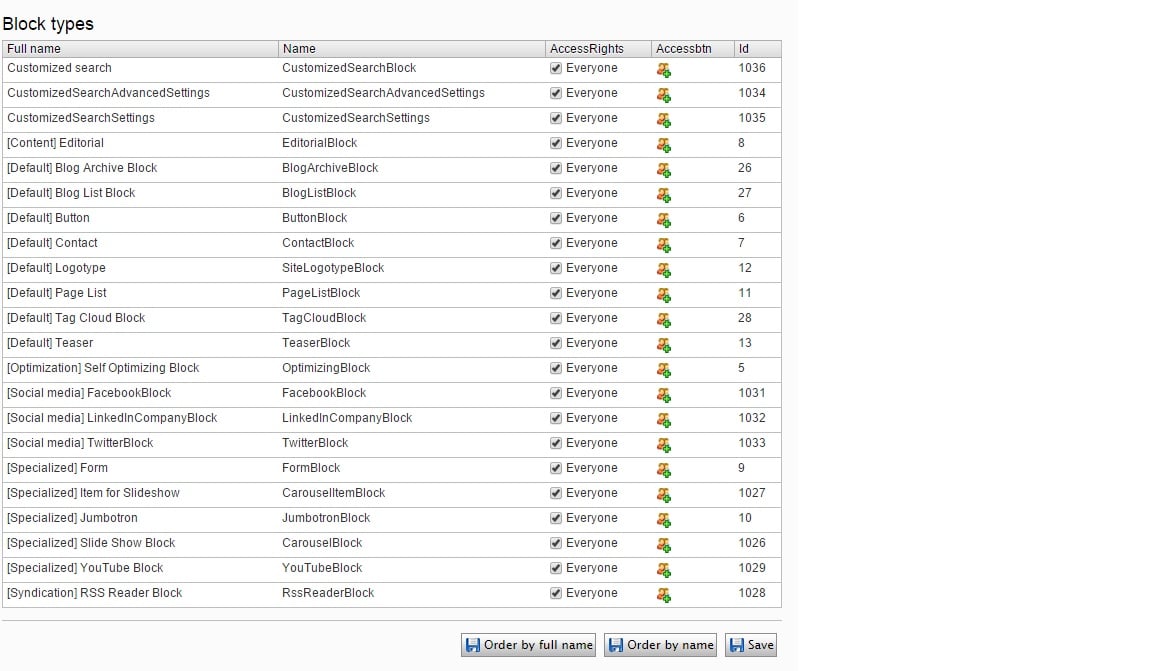
Task: Toggle Everyone checkbox for EditorialBlock
Action: click(555, 143)
